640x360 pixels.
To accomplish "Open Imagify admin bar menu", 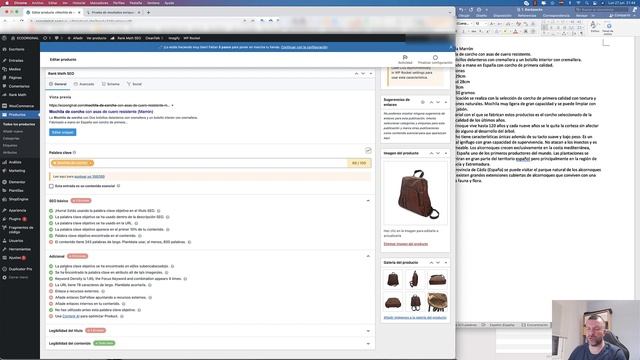I will tap(174, 38).
